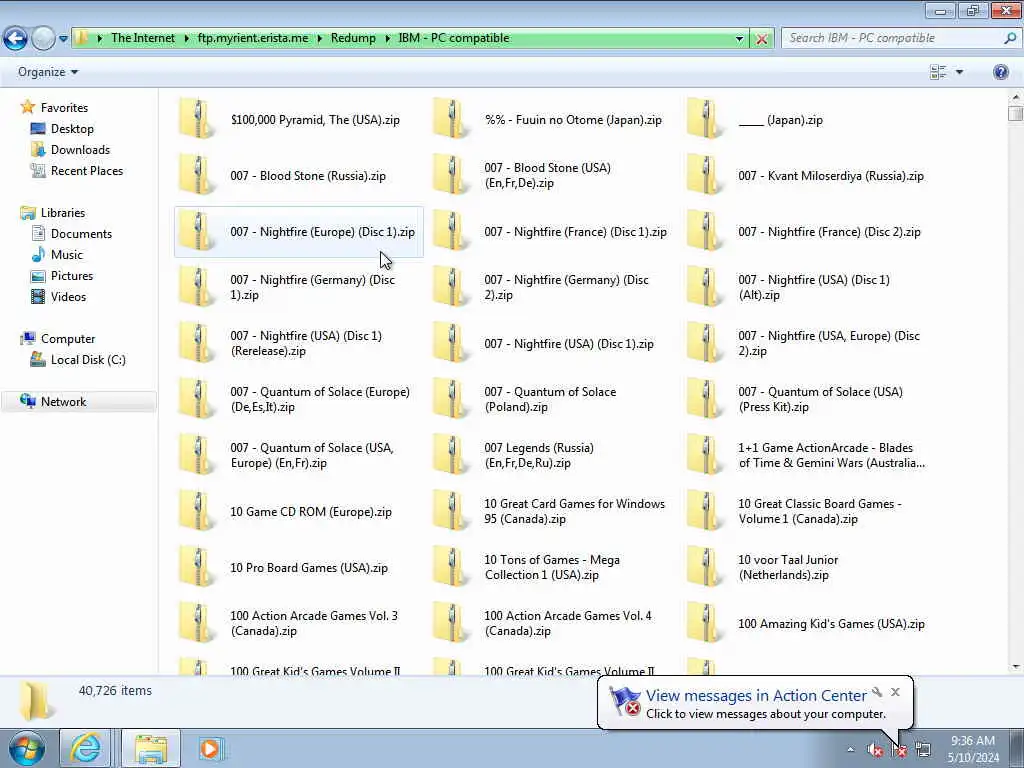This screenshot has height=768, width=1024.
Task: Click the muted volume tray icon
Action: 875,750
